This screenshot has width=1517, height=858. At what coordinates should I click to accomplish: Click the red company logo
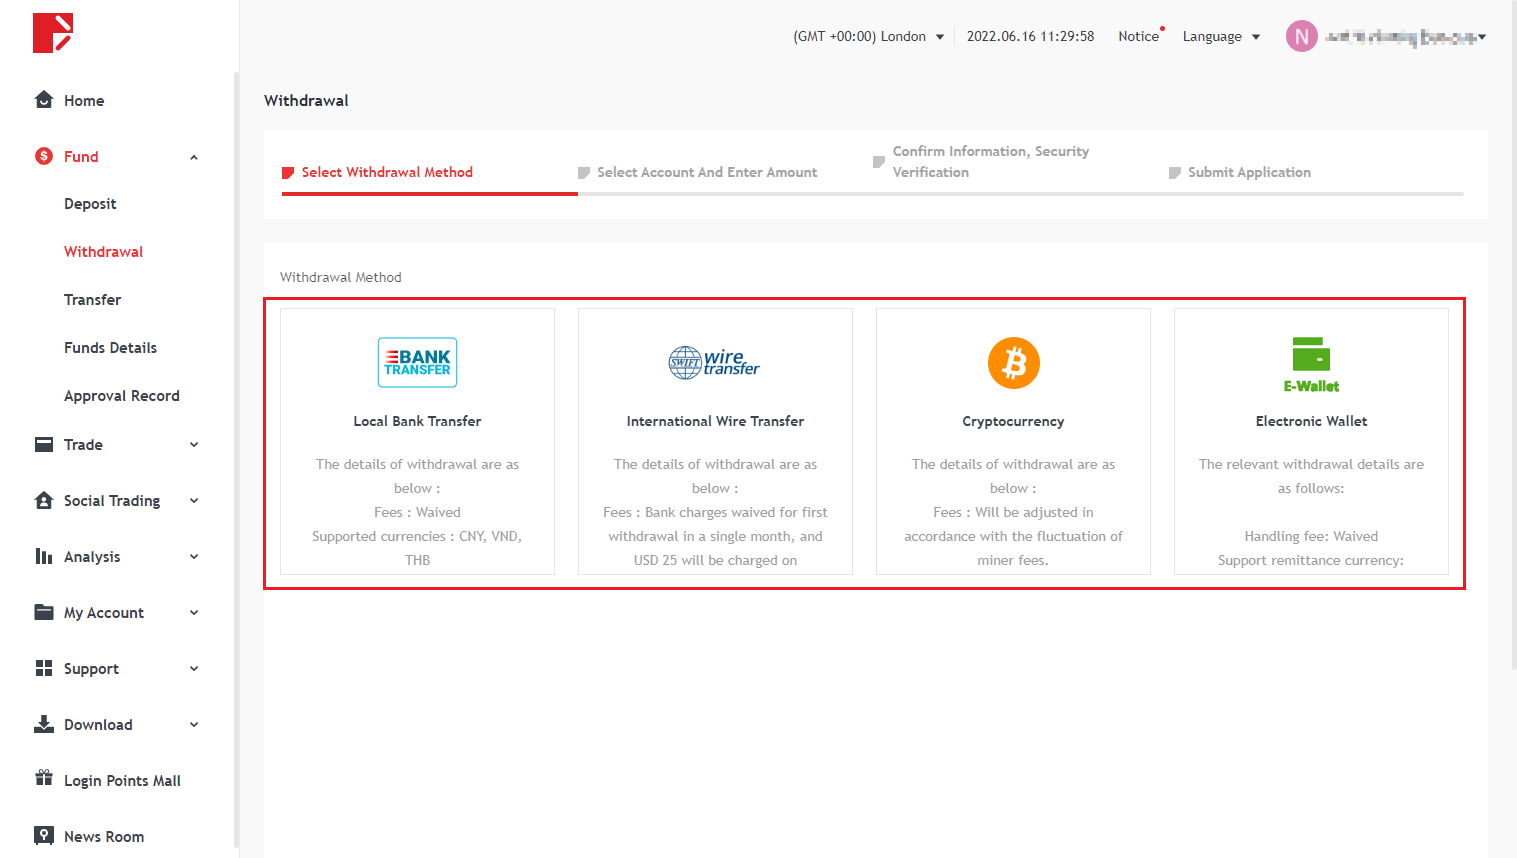[53, 33]
